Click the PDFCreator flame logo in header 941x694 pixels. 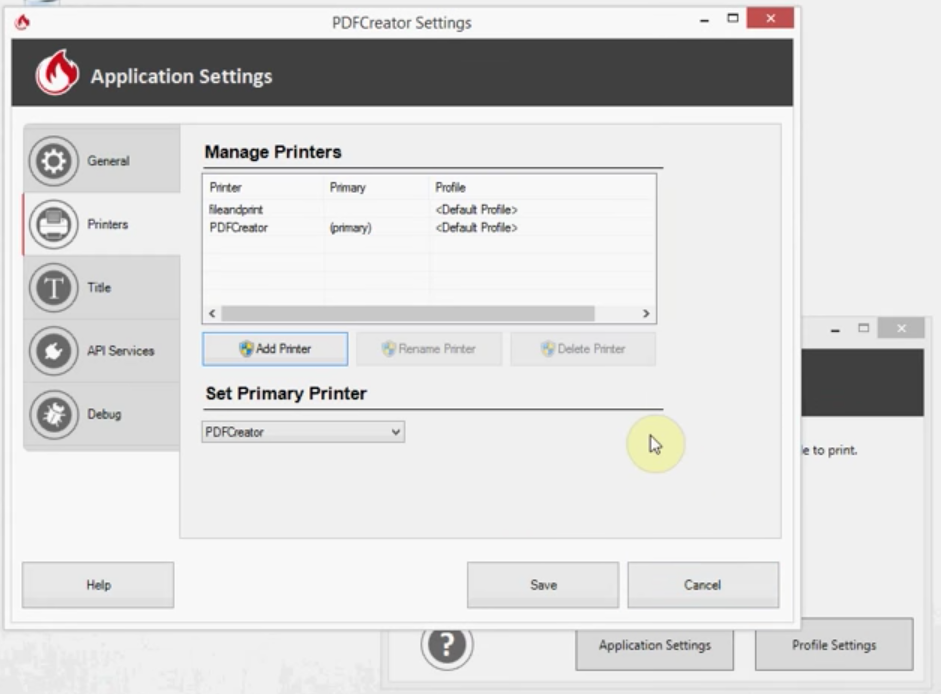pyautogui.click(x=57, y=75)
